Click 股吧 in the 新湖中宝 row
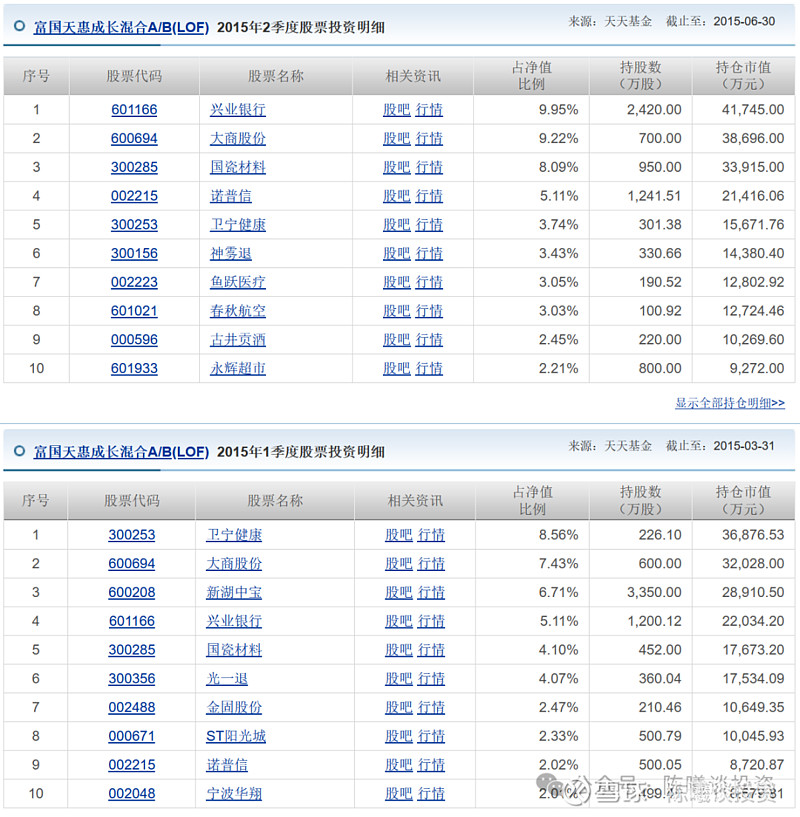The height and width of the screenshot is (817, 800). [x=399, y=592]
